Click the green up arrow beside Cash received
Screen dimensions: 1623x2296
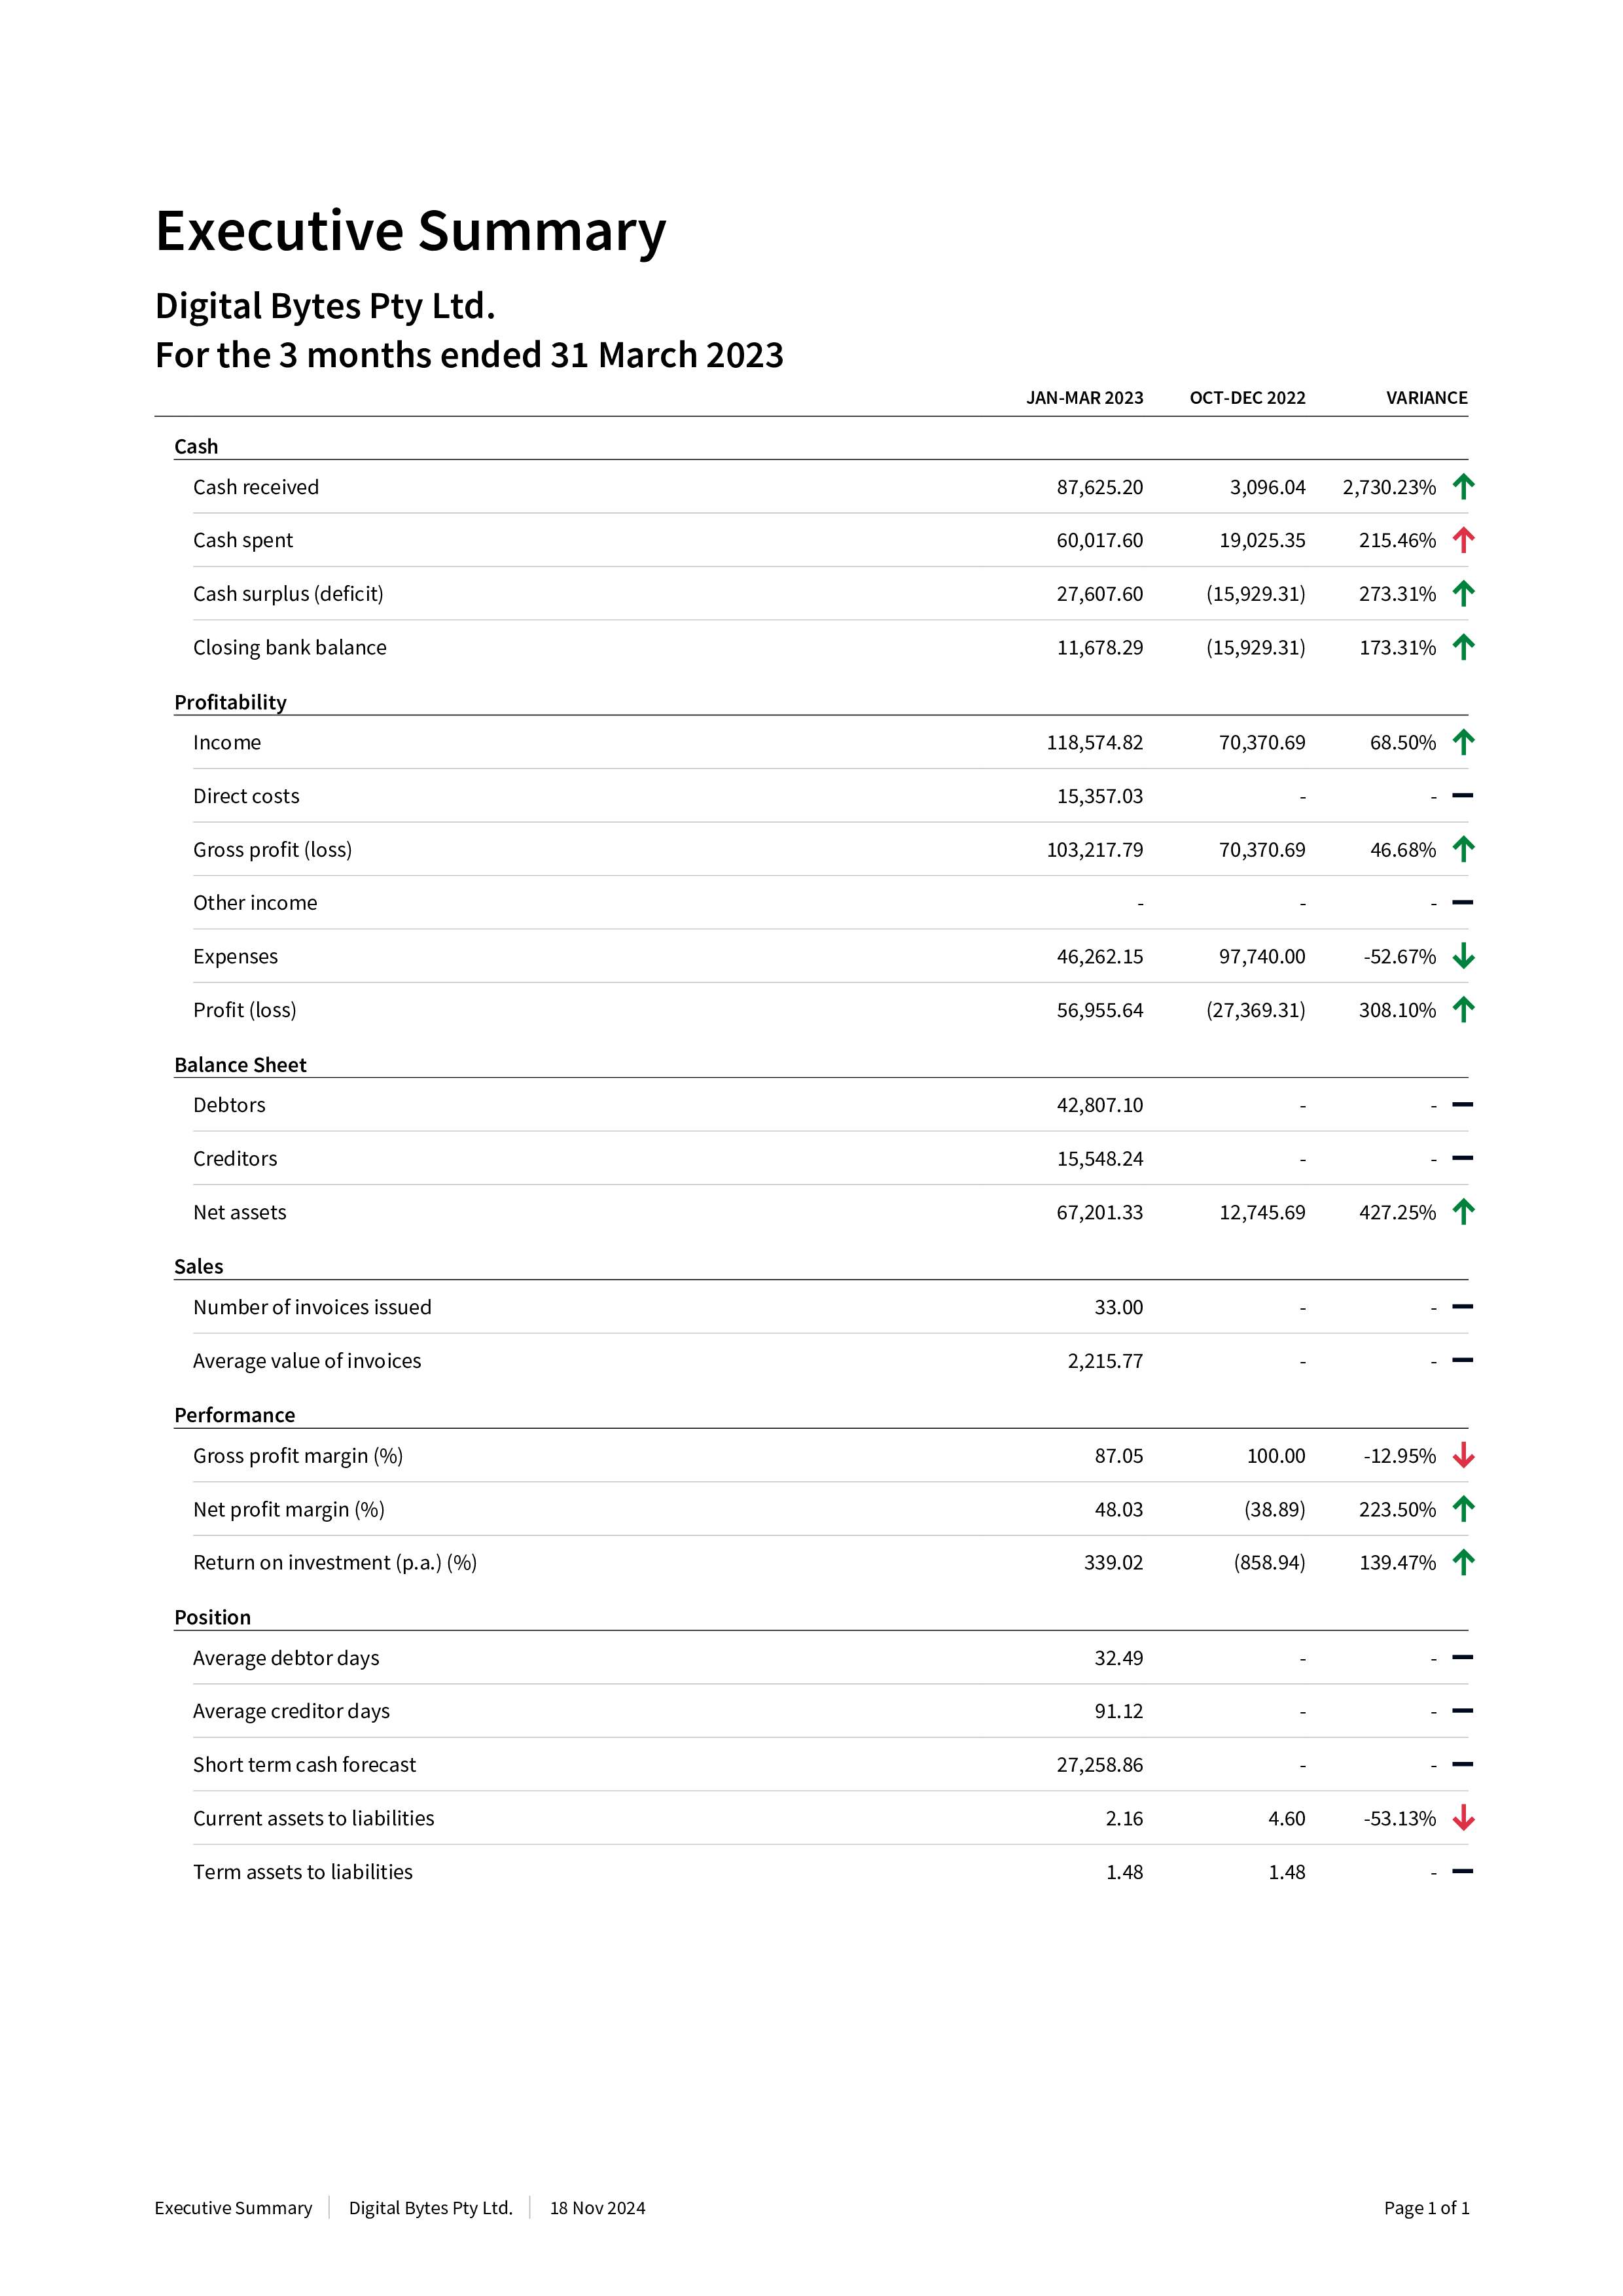1463,487
